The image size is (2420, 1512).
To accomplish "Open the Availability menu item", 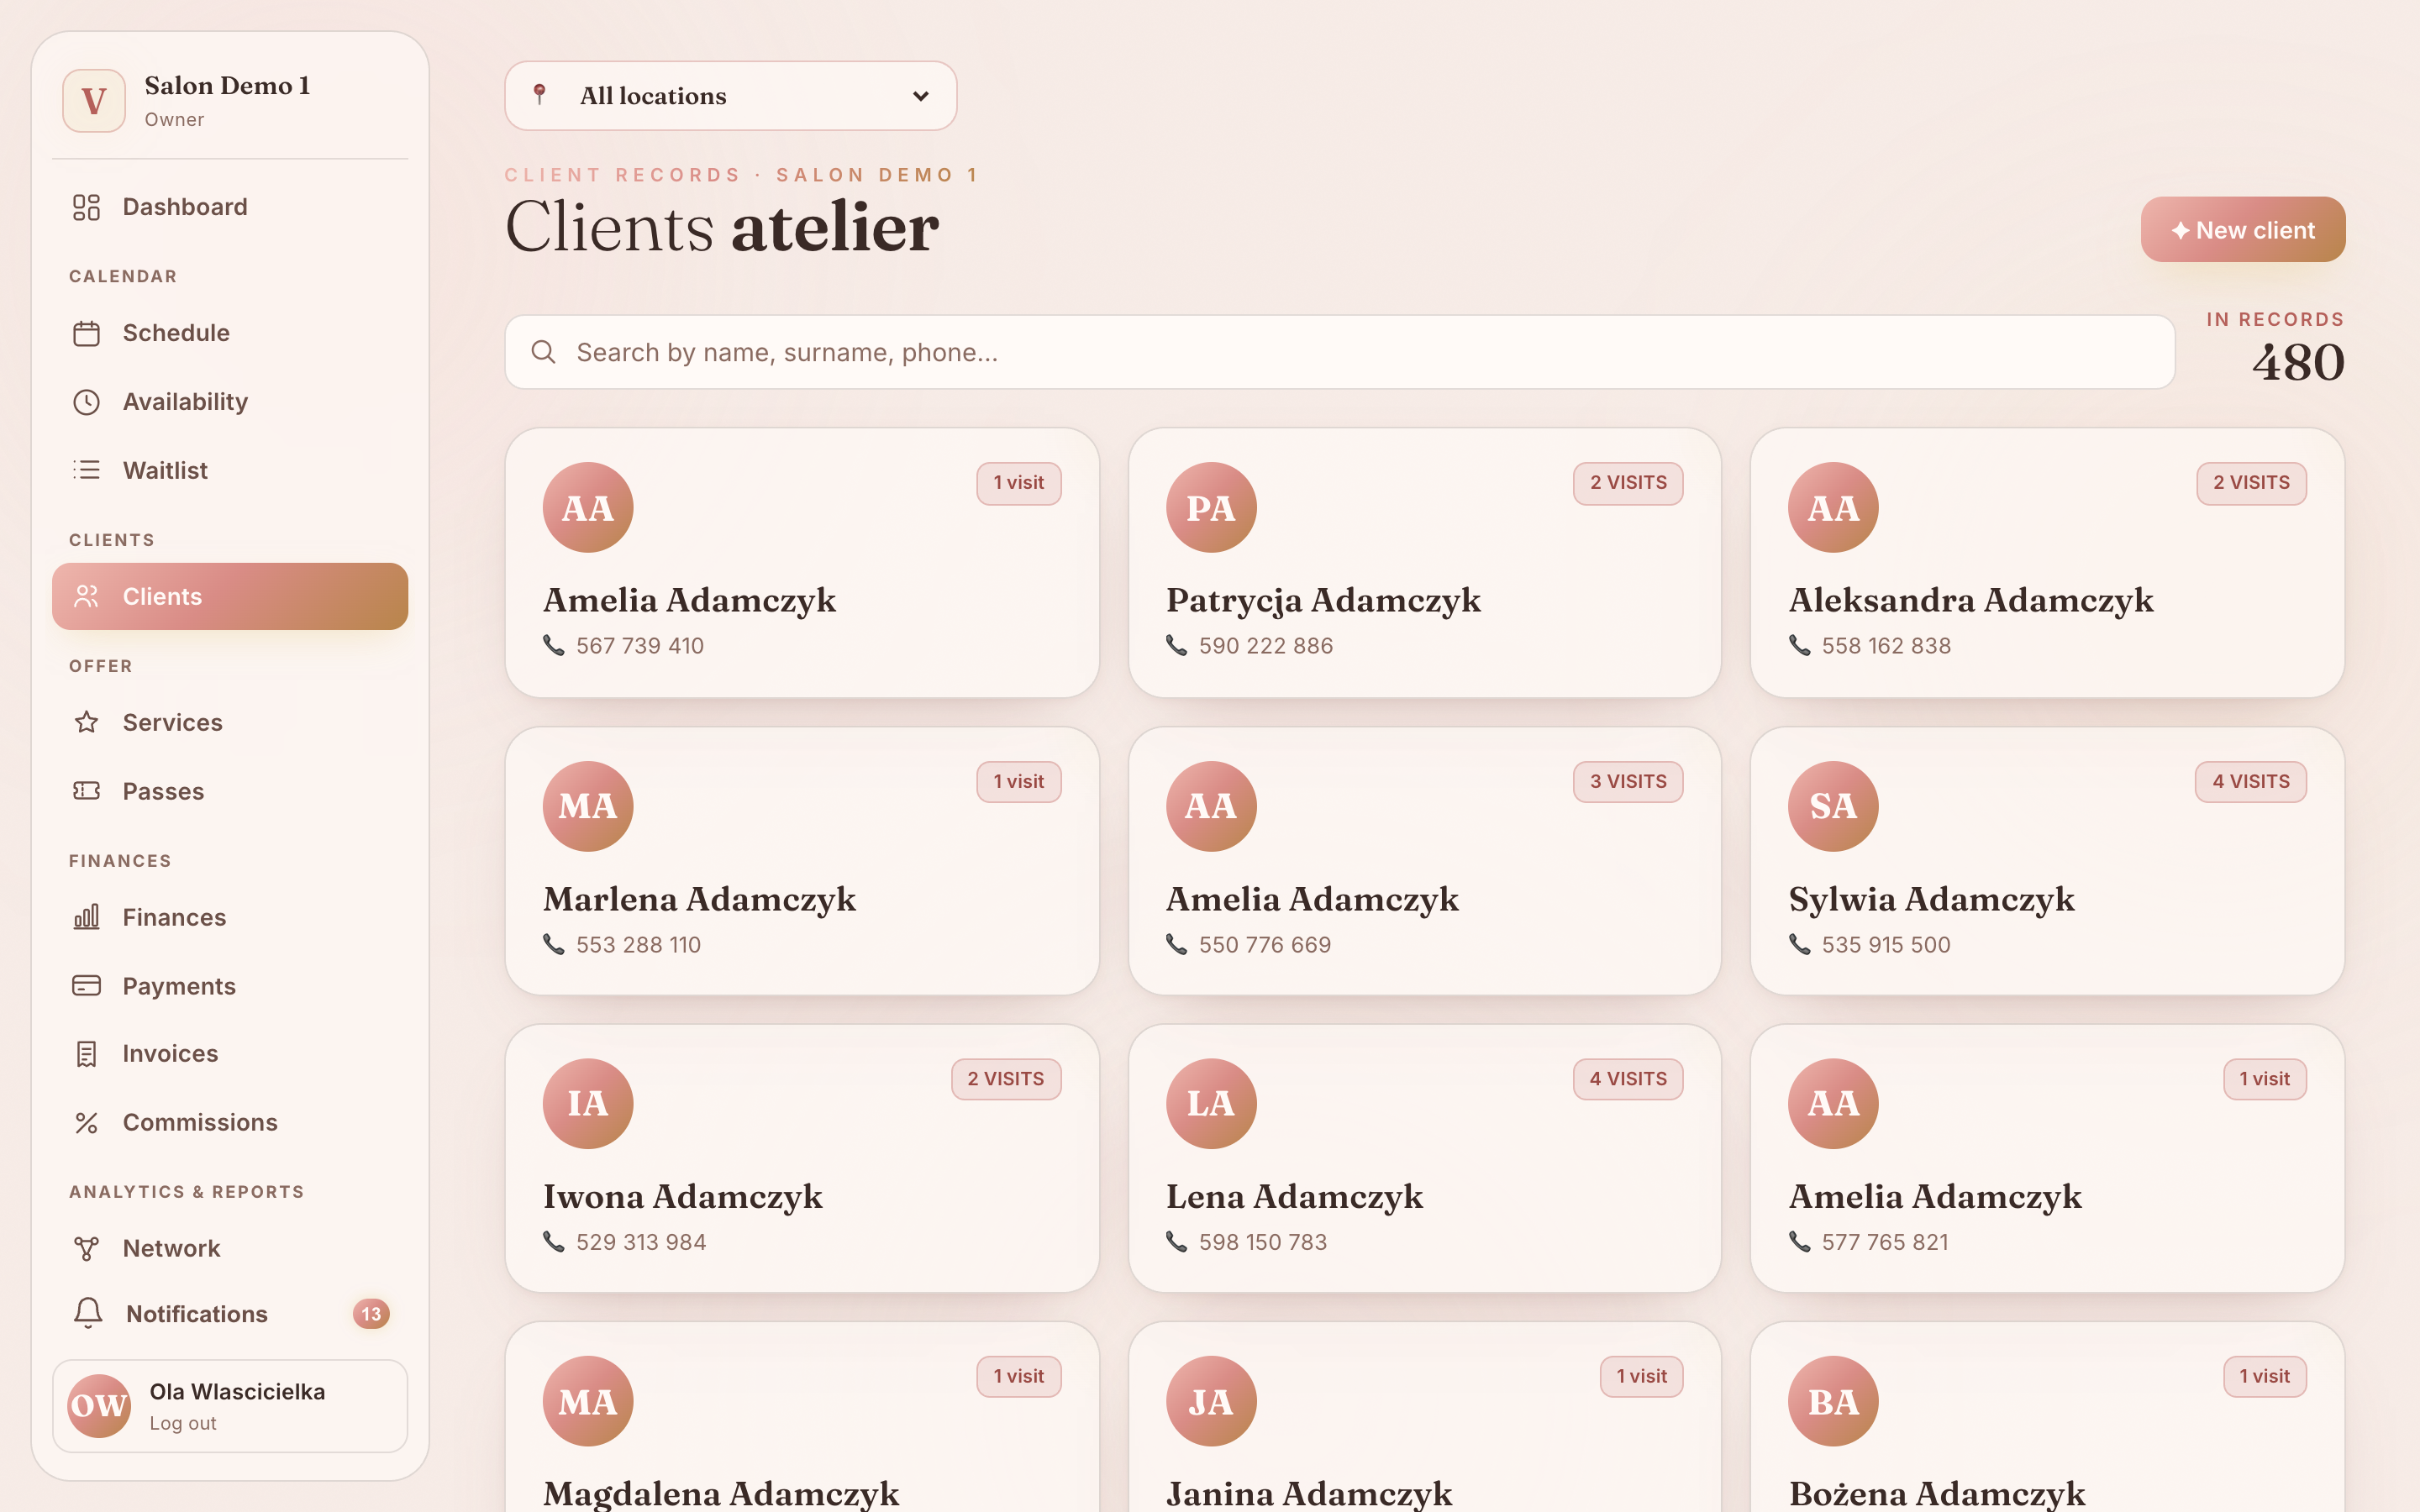I will (230, 402).
